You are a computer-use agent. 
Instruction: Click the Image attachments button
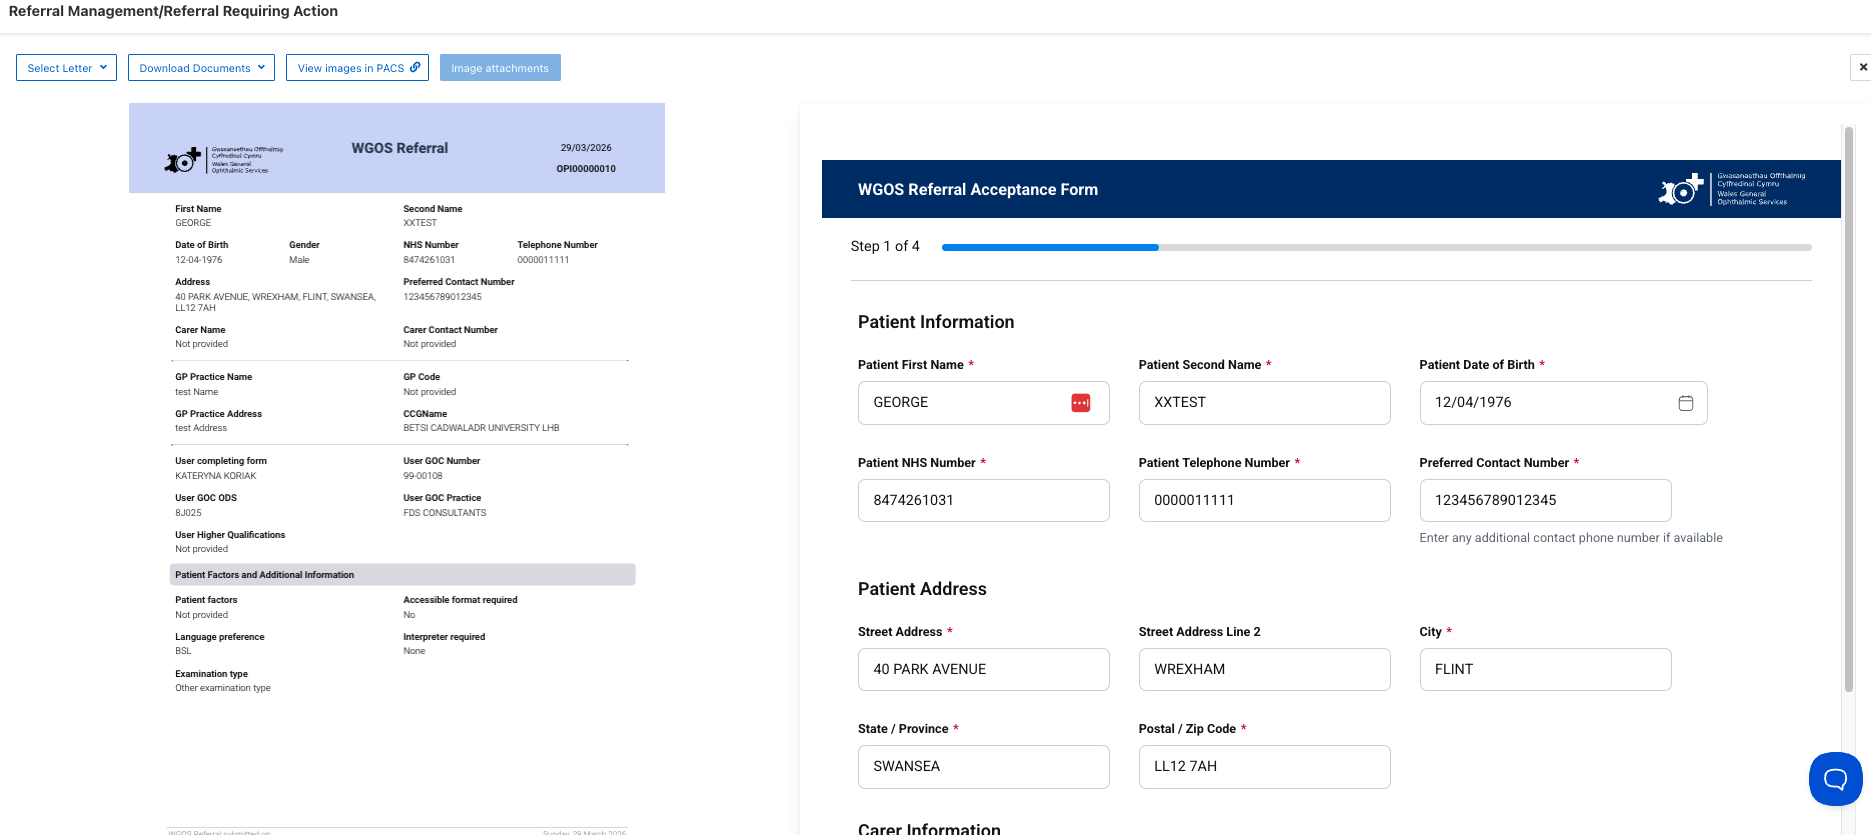[x=500, y=68]
